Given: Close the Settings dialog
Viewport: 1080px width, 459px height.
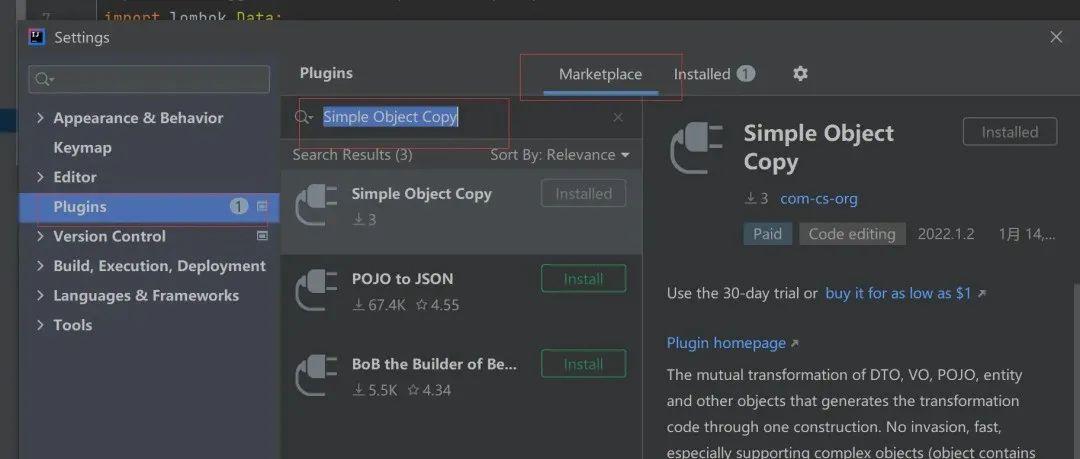Looking at the screenshot, I should [x=1056, y=37].
